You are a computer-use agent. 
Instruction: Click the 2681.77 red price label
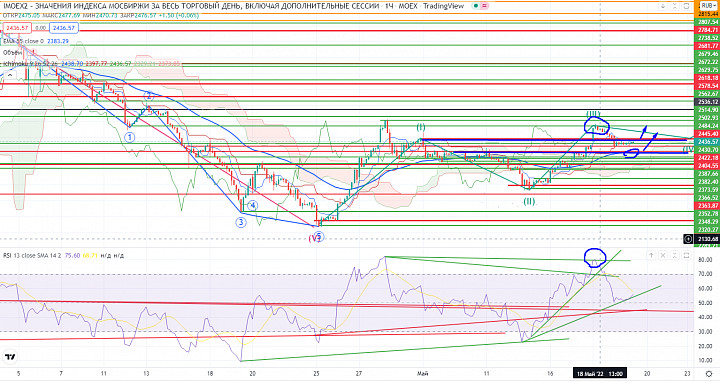[708, 46]
